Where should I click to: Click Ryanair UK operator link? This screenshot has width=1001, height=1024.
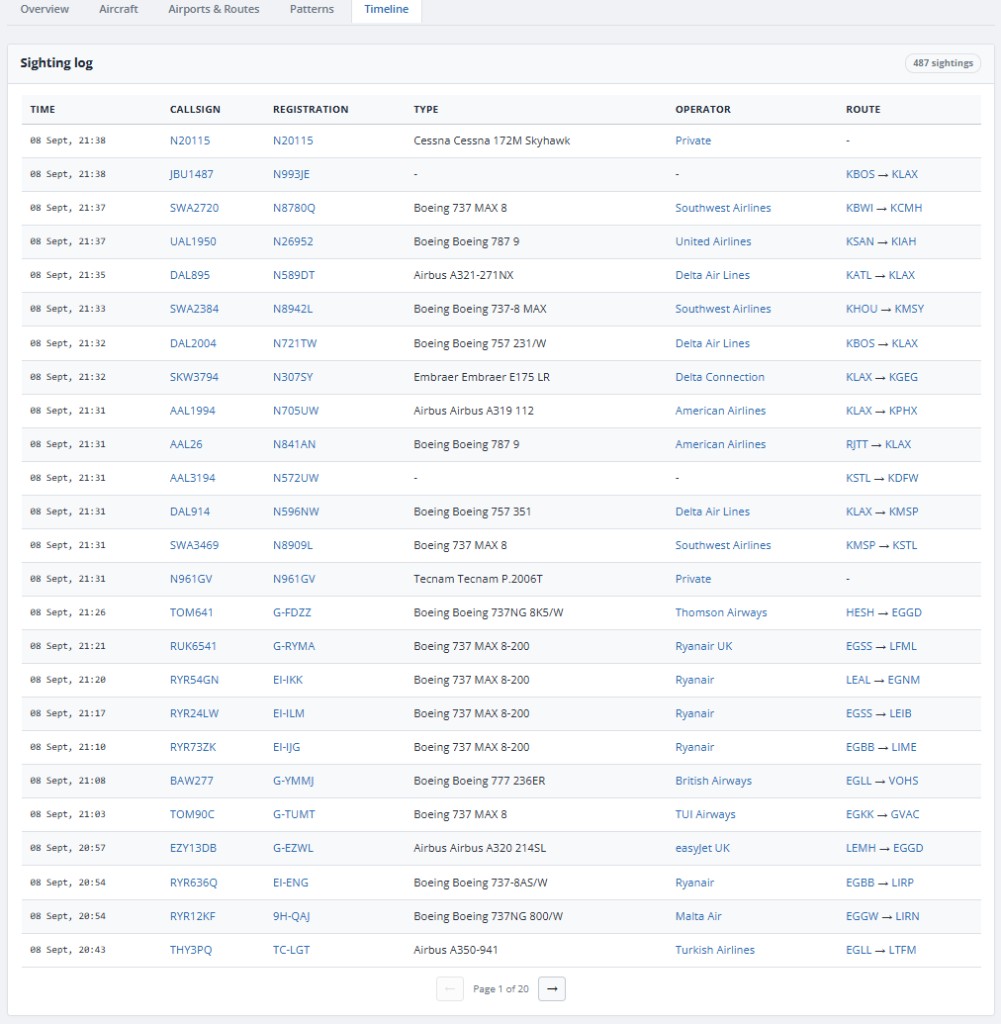(x=703, y=647)
